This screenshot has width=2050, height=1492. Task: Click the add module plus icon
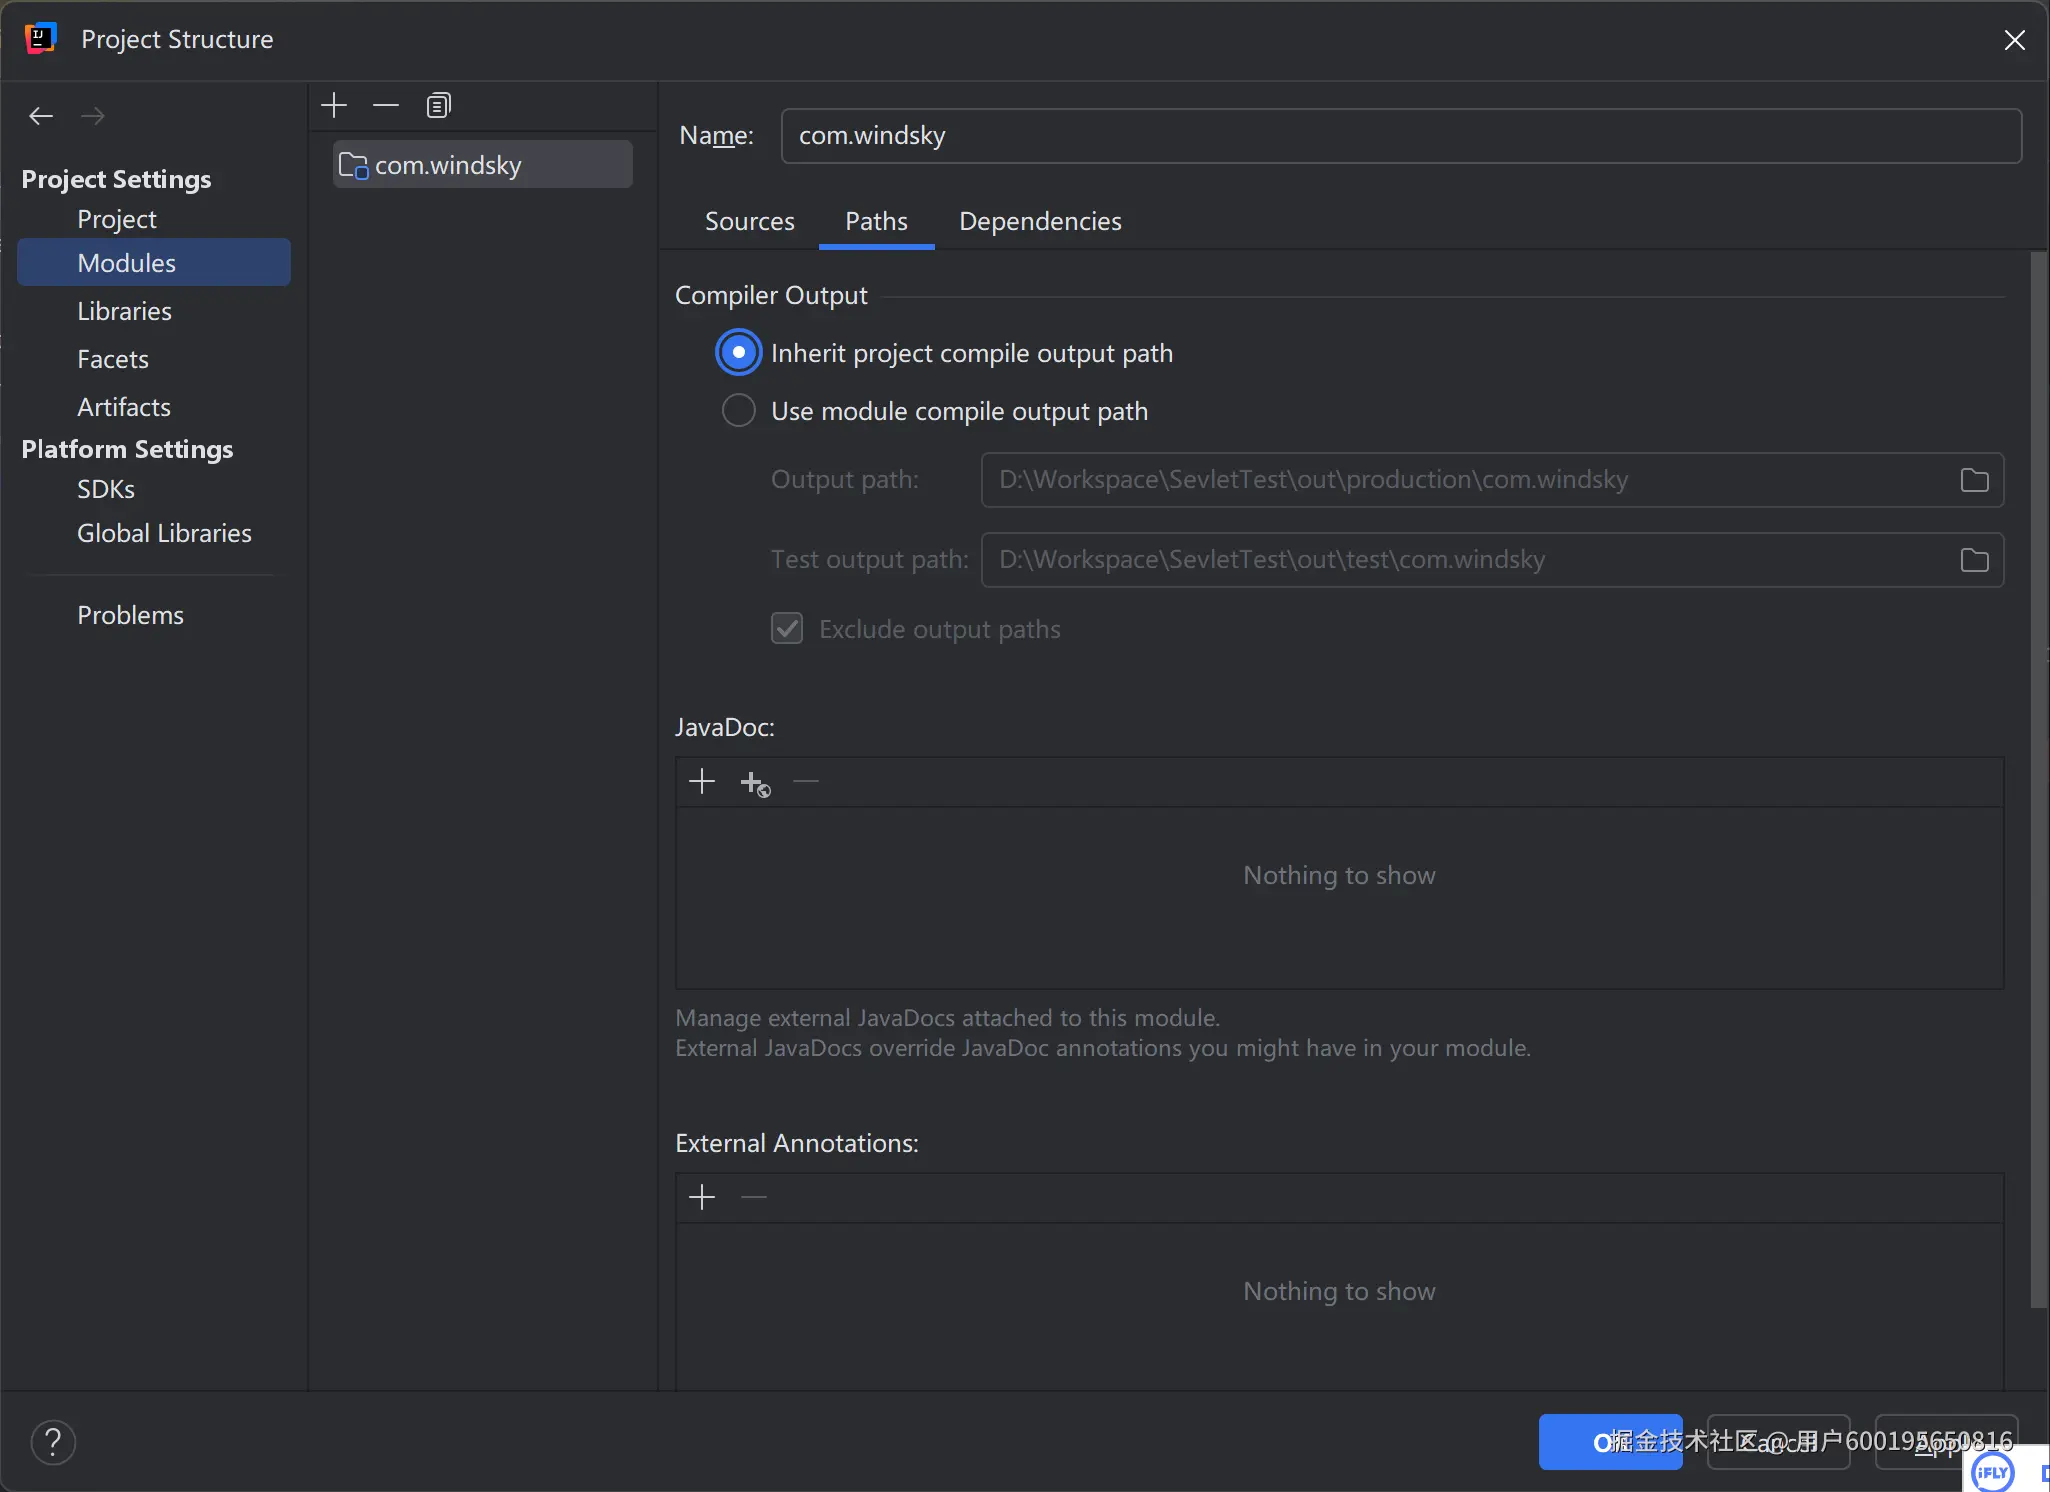(334, 105)
